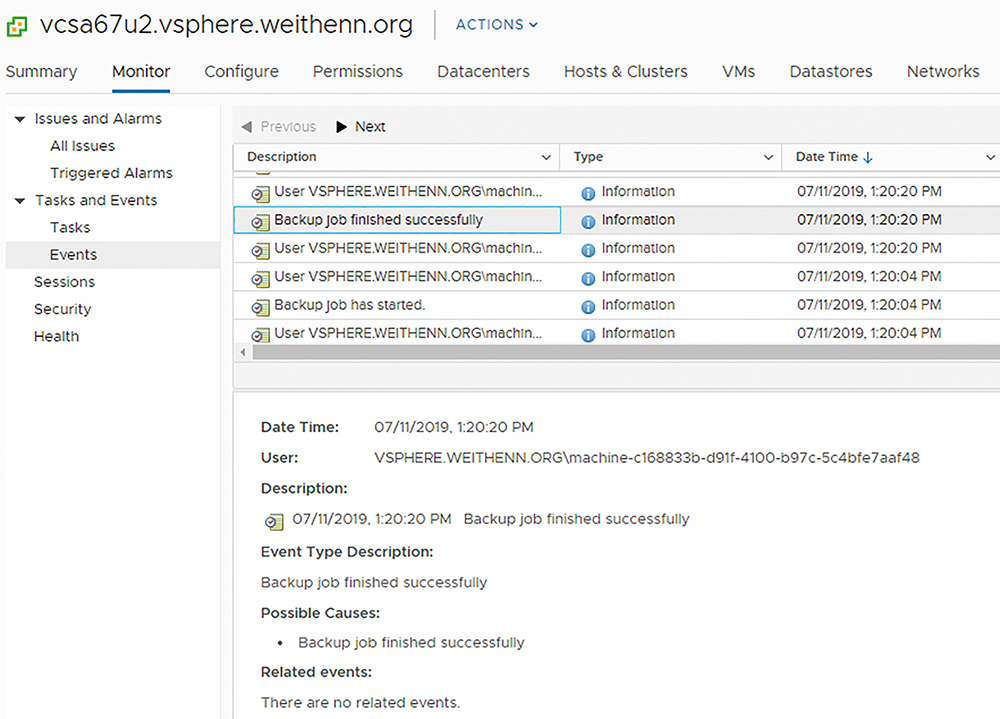Click the info icon on Backup job has started row
The width and height of the screenshot is (1000, 719).
[588, 308]
